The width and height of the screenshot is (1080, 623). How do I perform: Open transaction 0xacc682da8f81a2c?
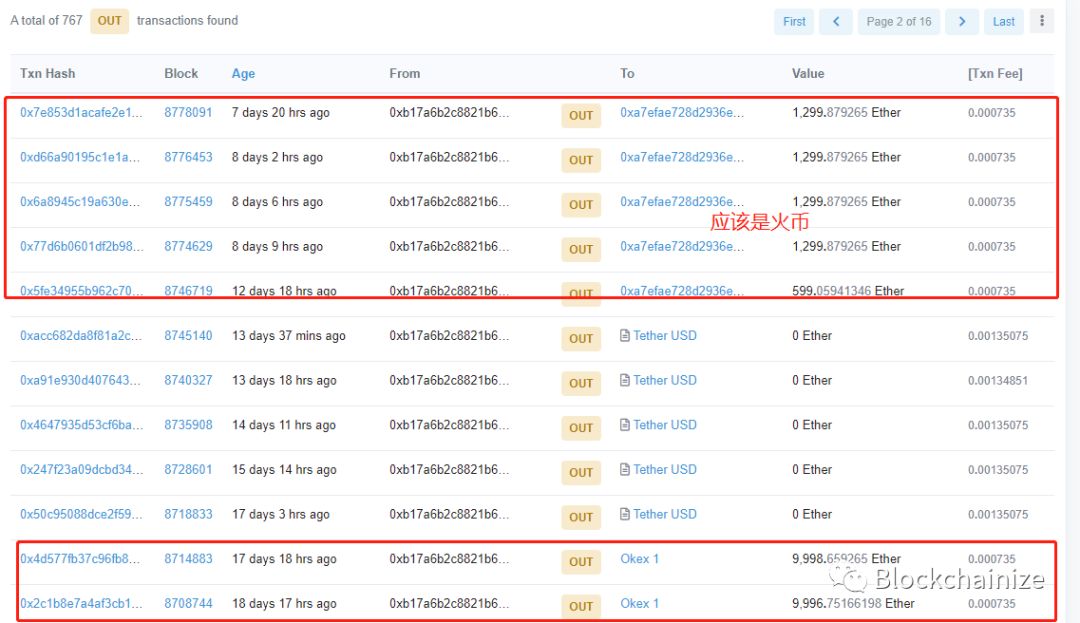pyautogui.click(x=81, y=336)
